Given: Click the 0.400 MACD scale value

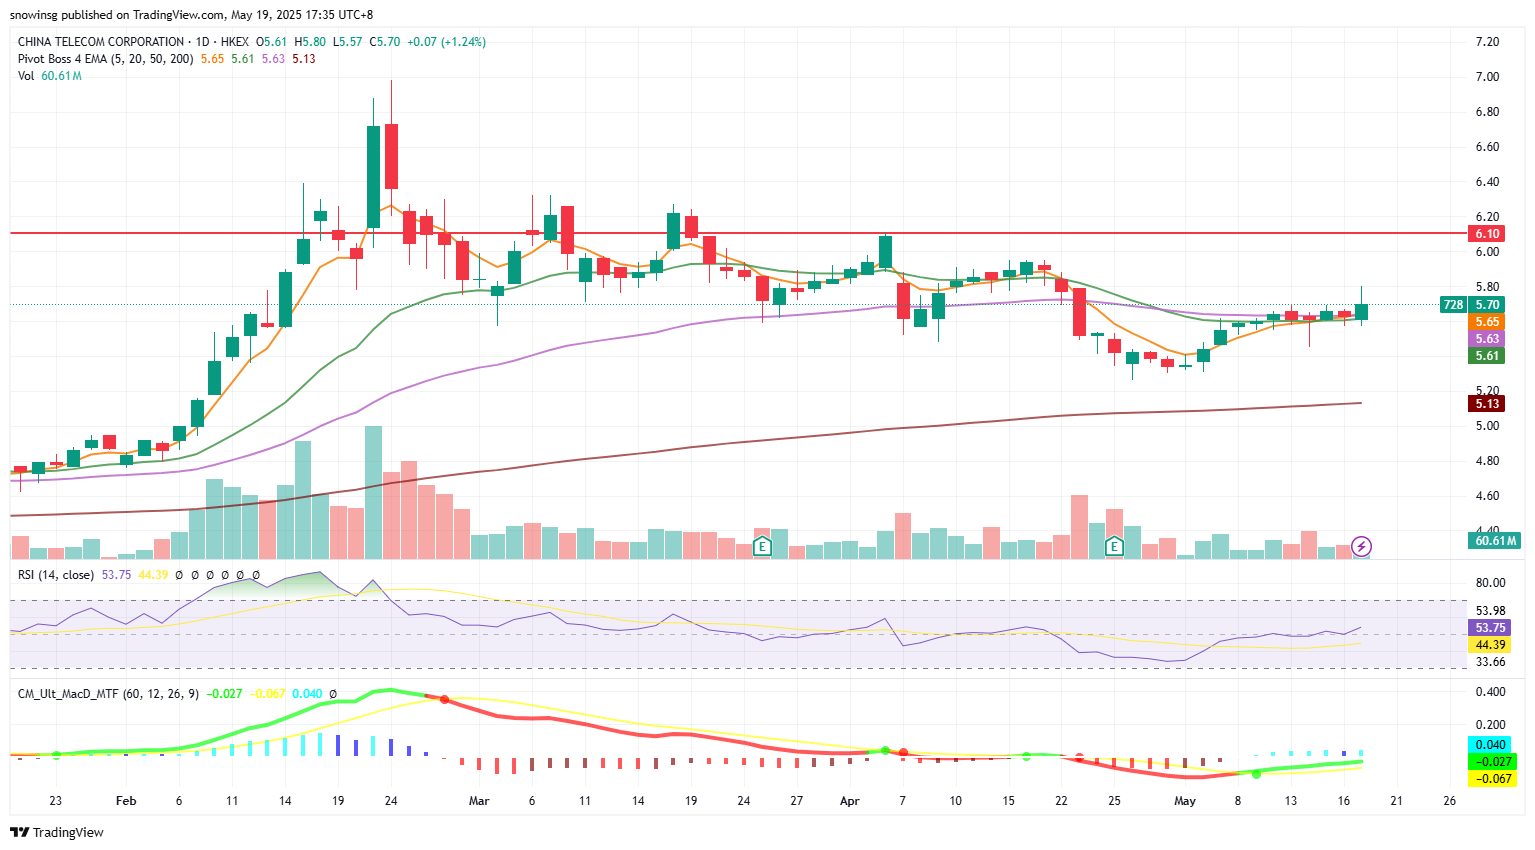Looking at the screenshot, I should (x=1490, y=692).
